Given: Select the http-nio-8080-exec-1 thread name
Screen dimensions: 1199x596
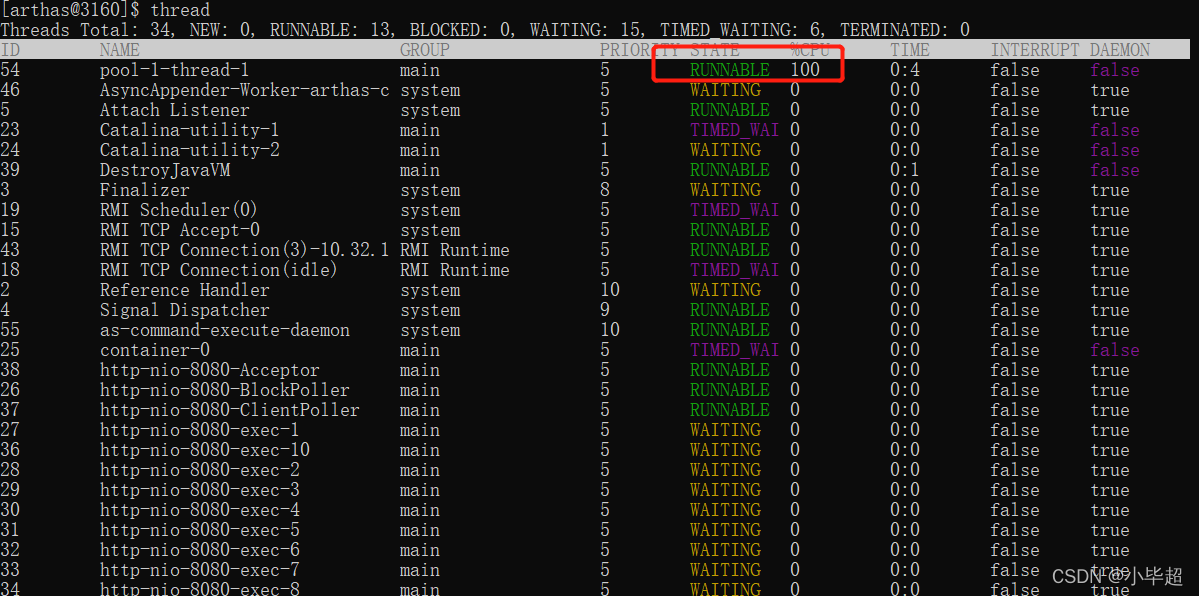Looking at the screenshot, I should (200, 430).
